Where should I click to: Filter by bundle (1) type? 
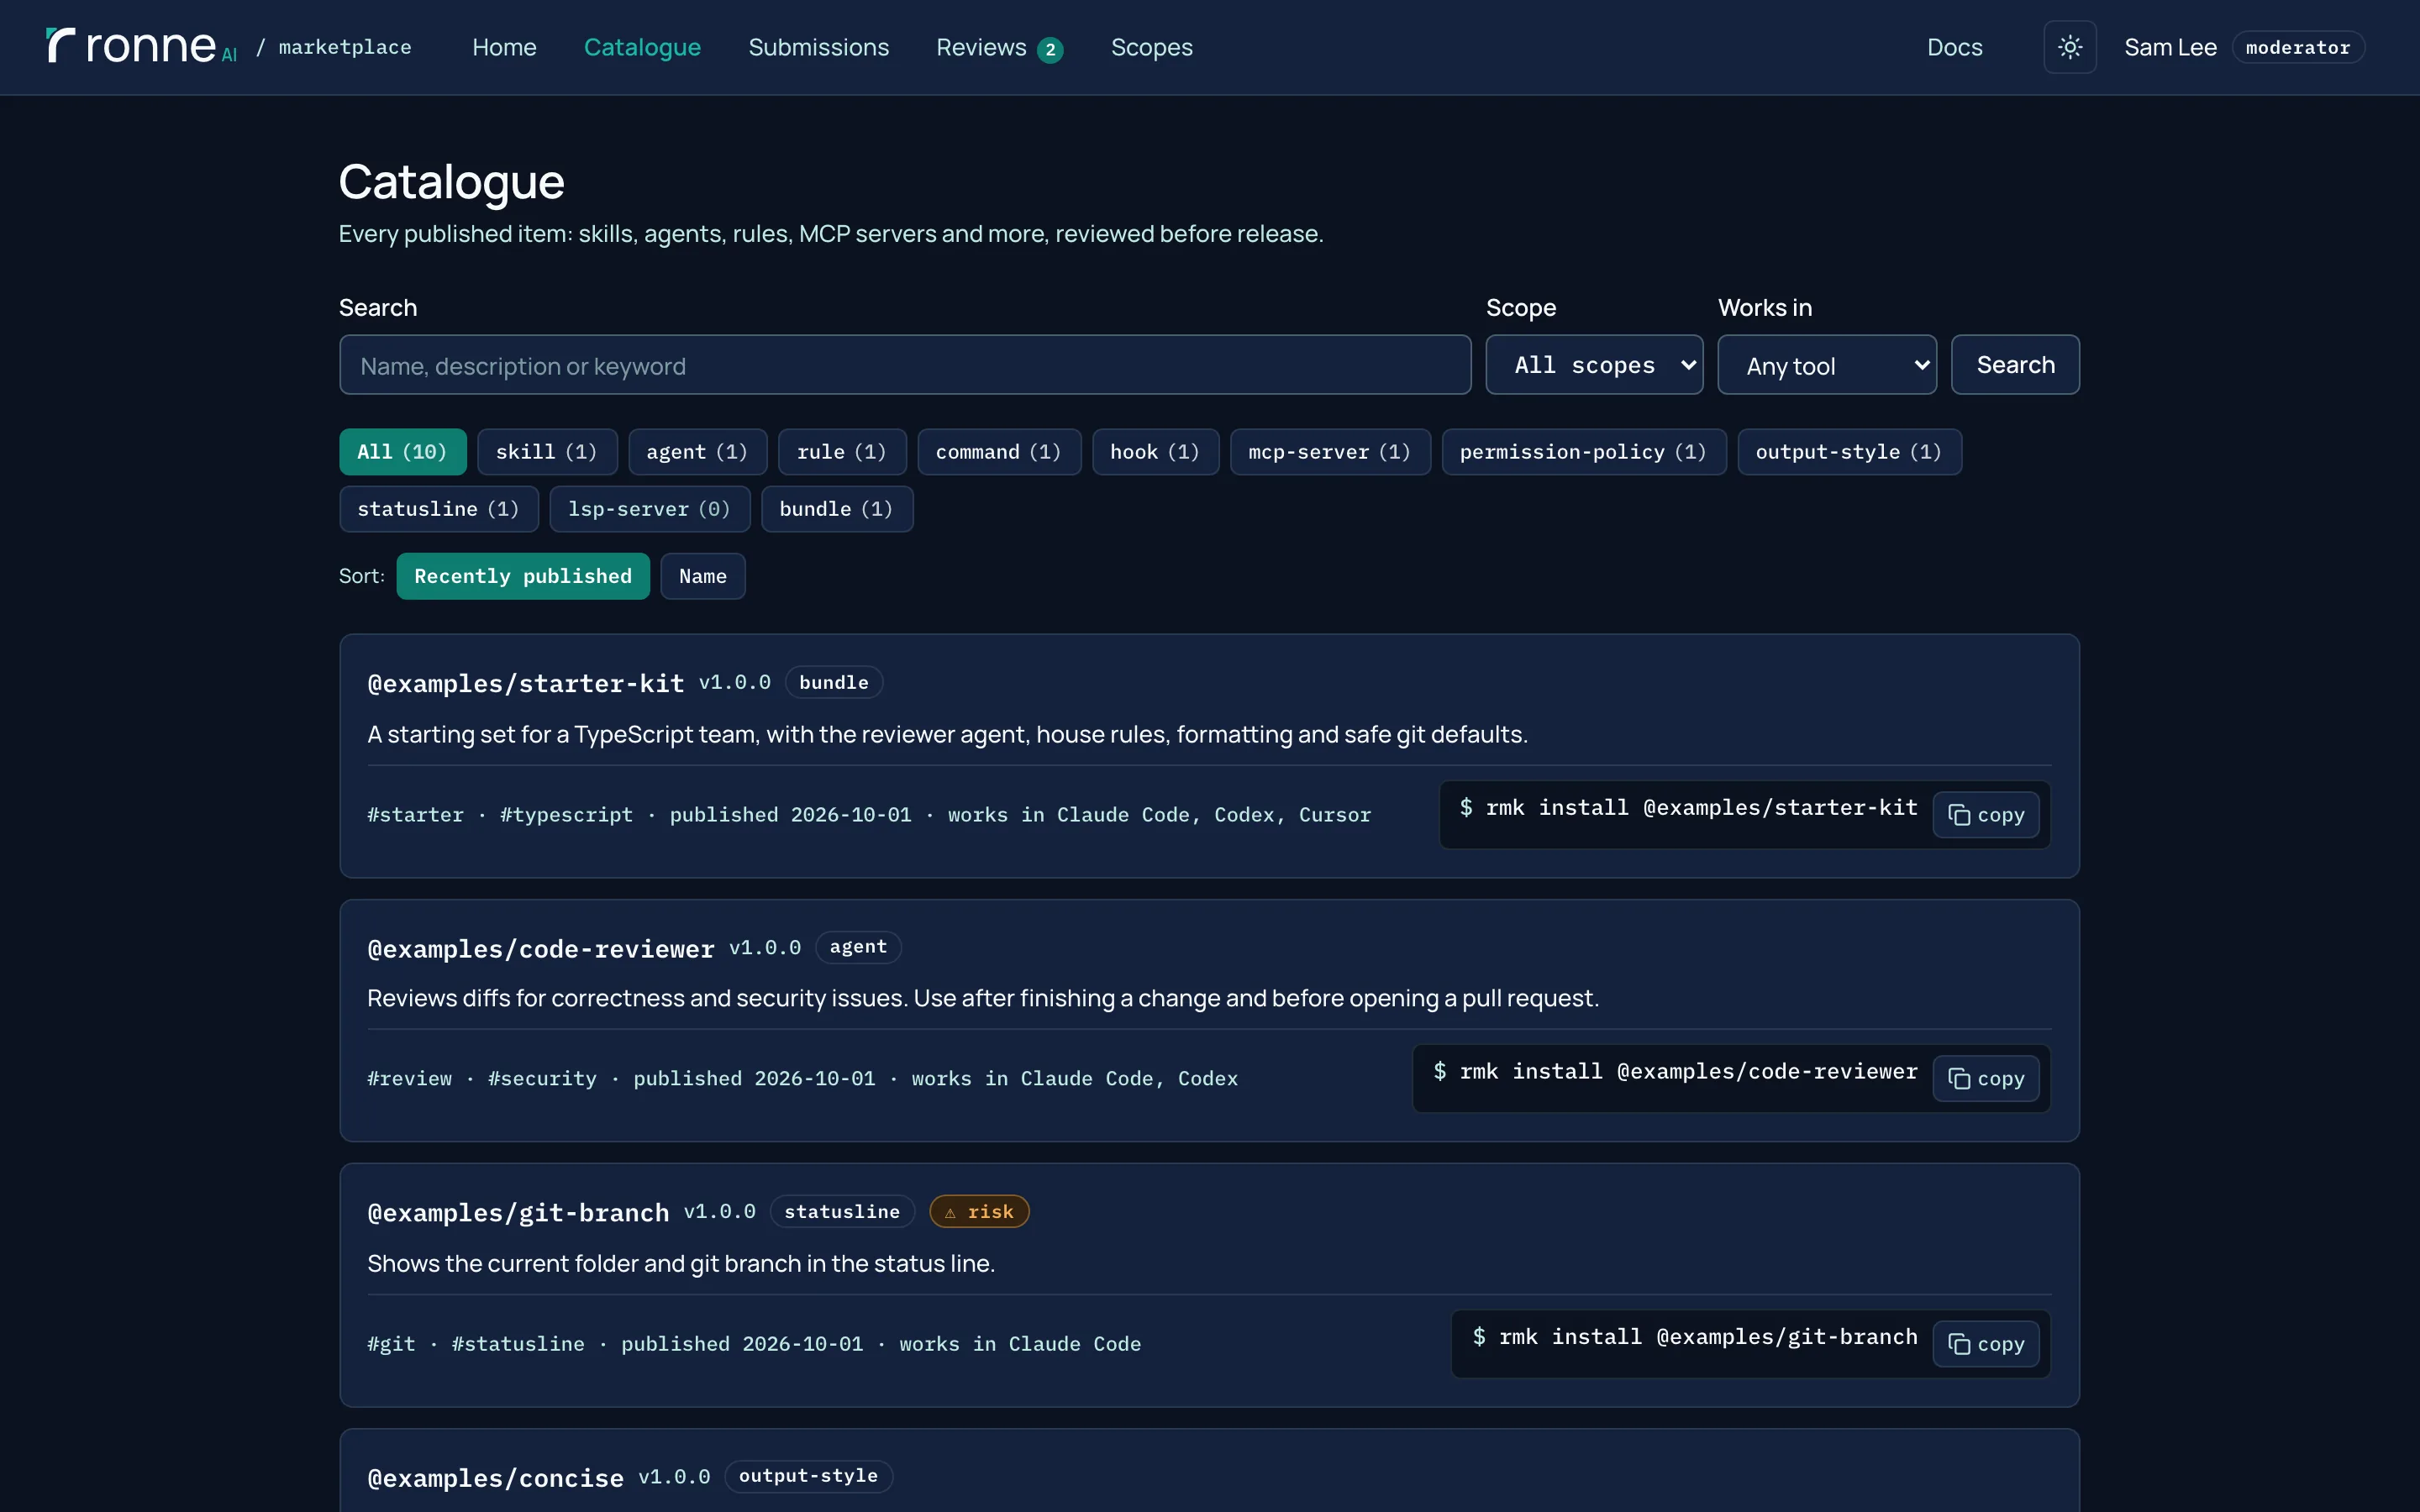(x=837, y=509)
